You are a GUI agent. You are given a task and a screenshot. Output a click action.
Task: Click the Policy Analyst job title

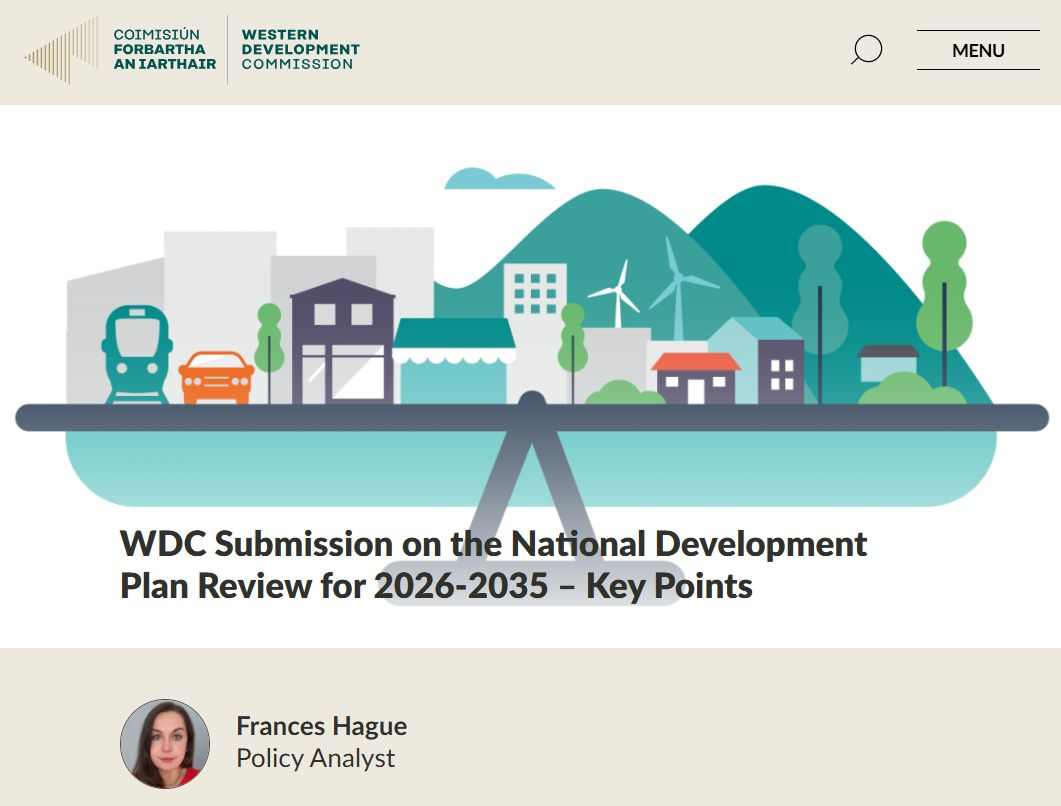point(315,758)
